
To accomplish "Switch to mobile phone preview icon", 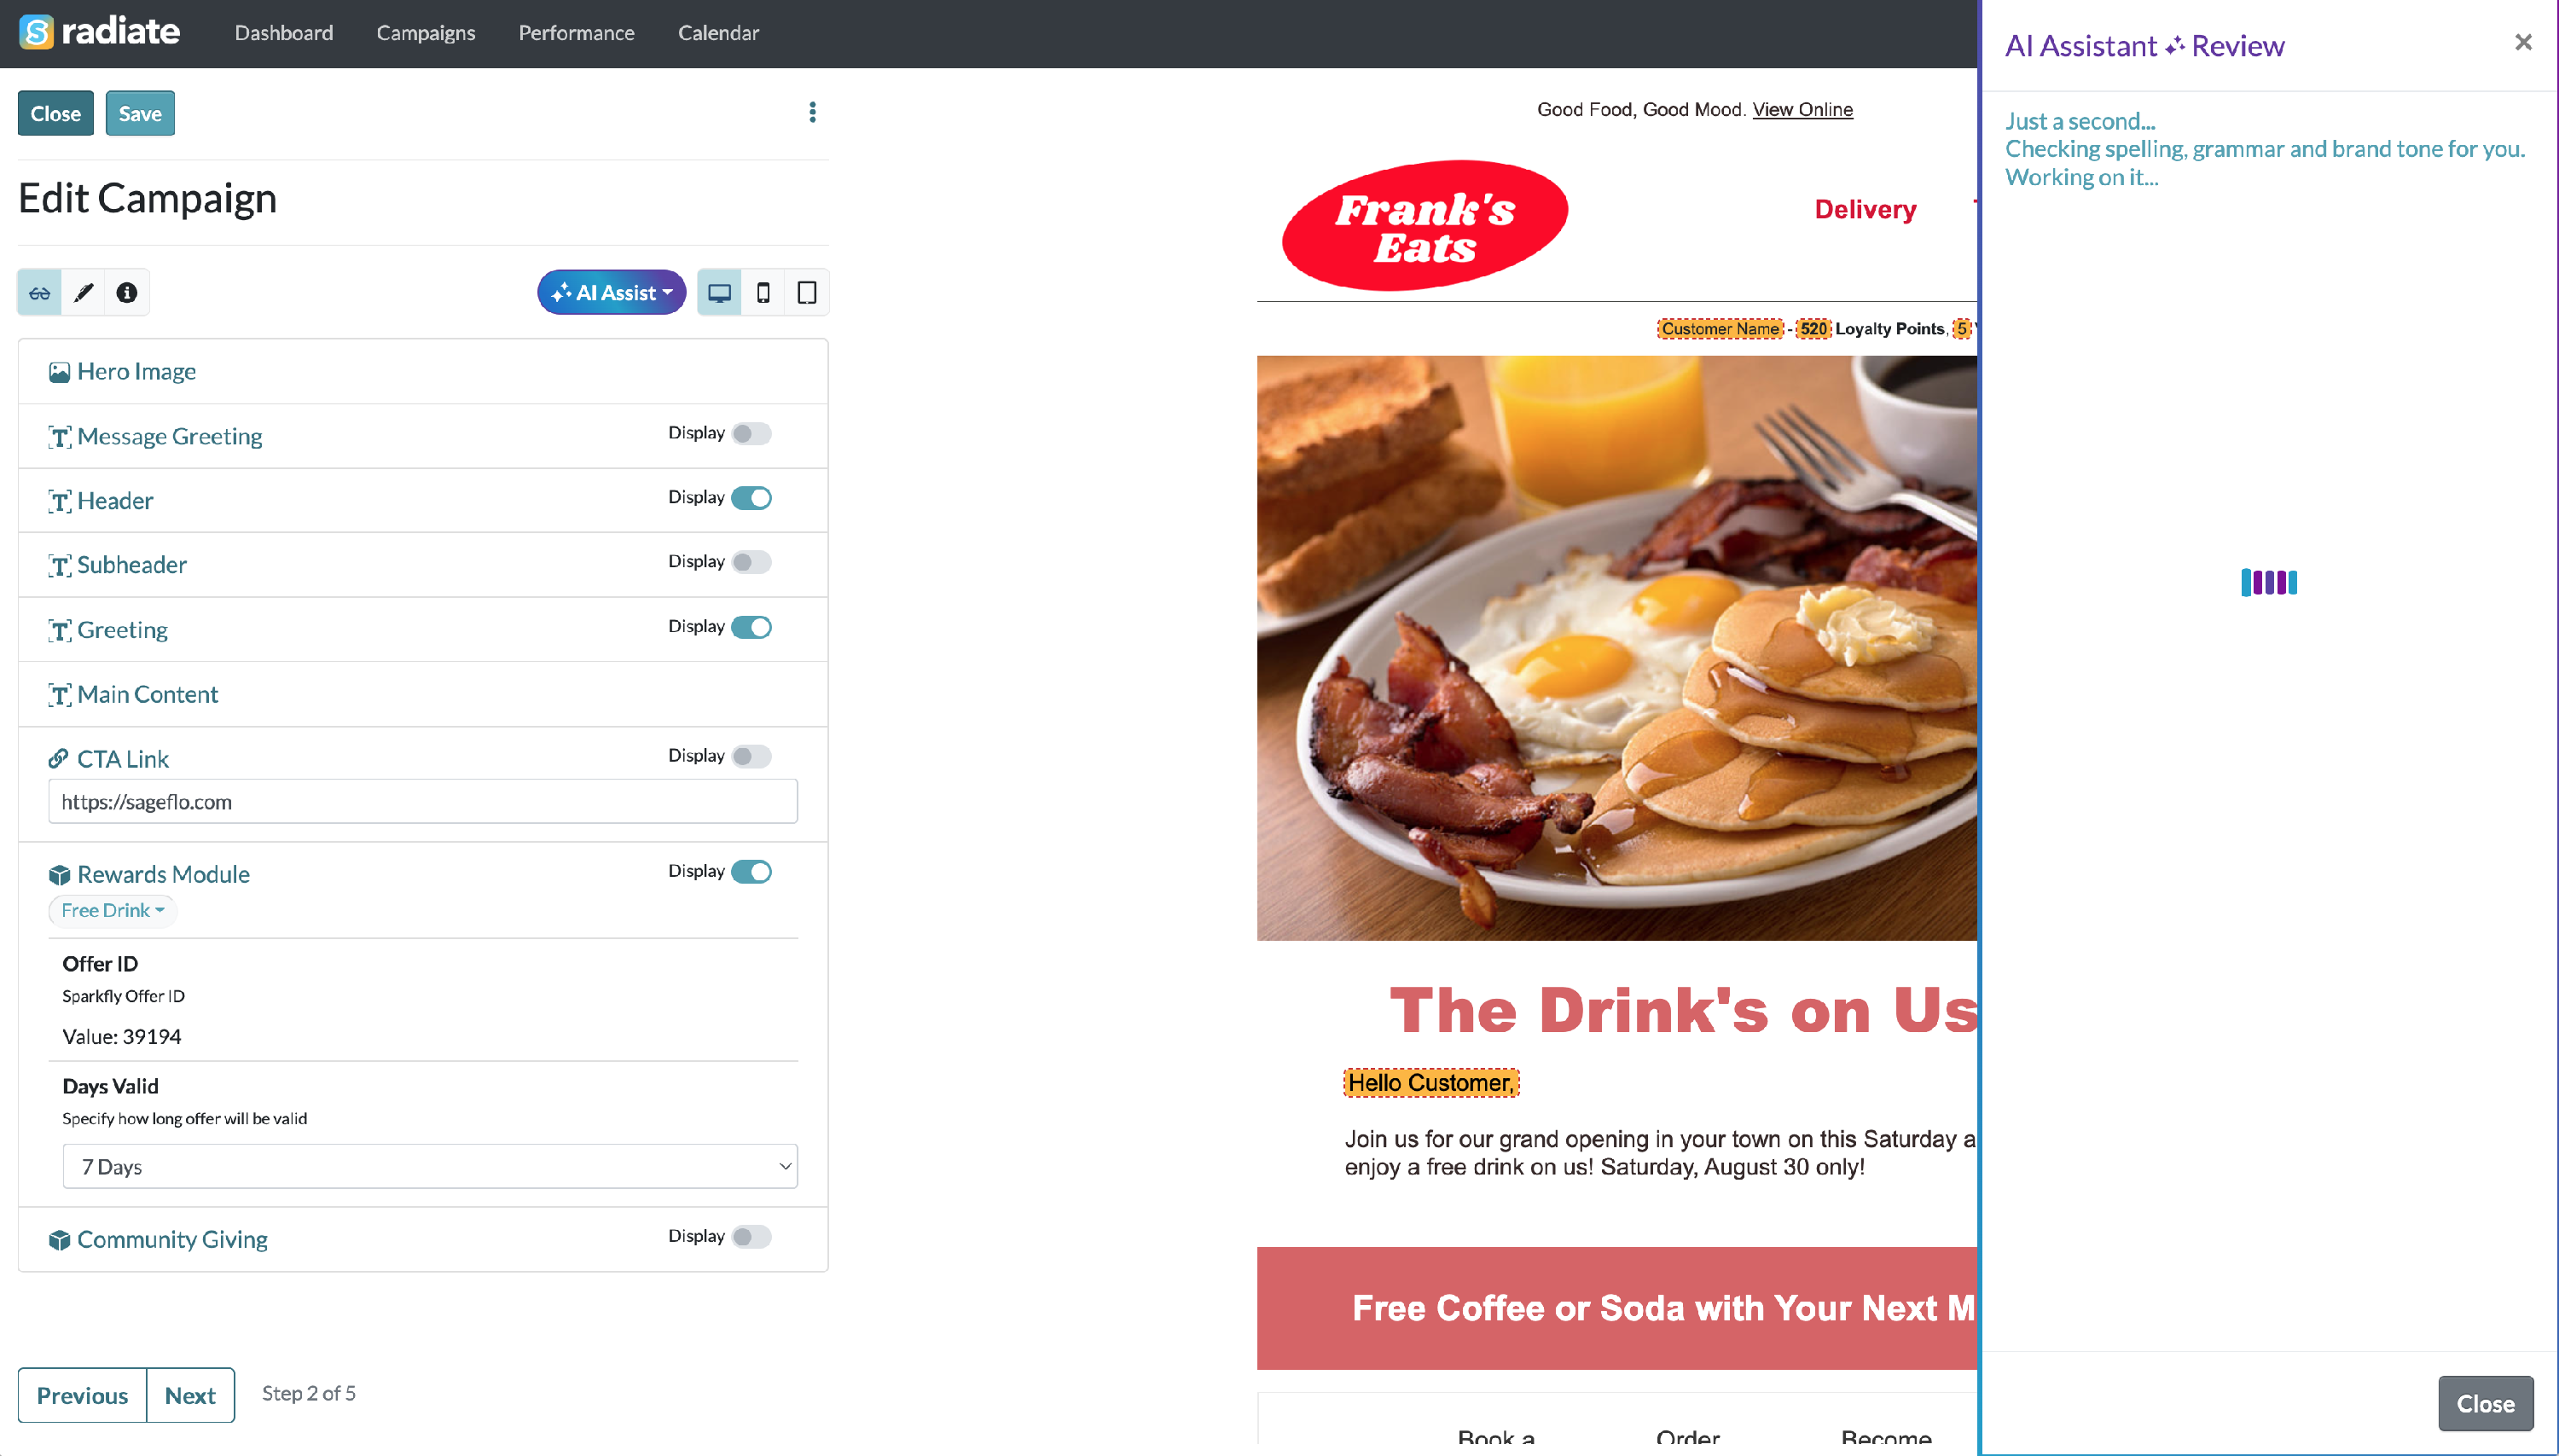I will [763, 293].
